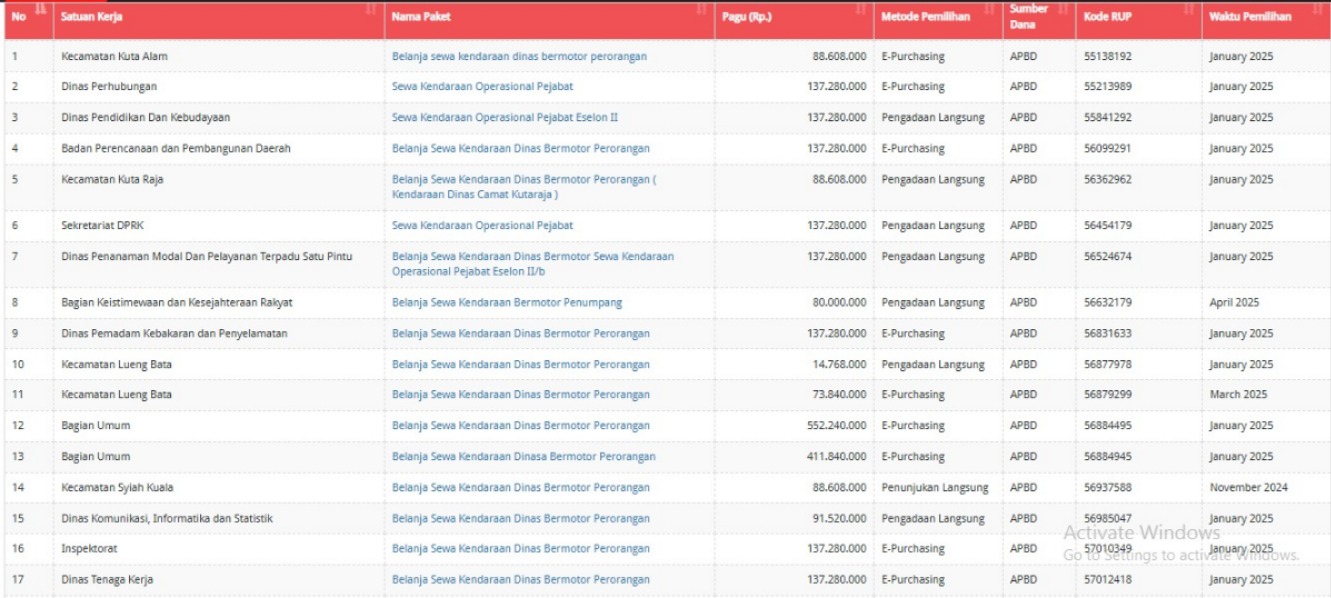Open link Sewa Kendaraan Operasional Pejabat Eselon II

pyautogui.click(x=505, y=117)
